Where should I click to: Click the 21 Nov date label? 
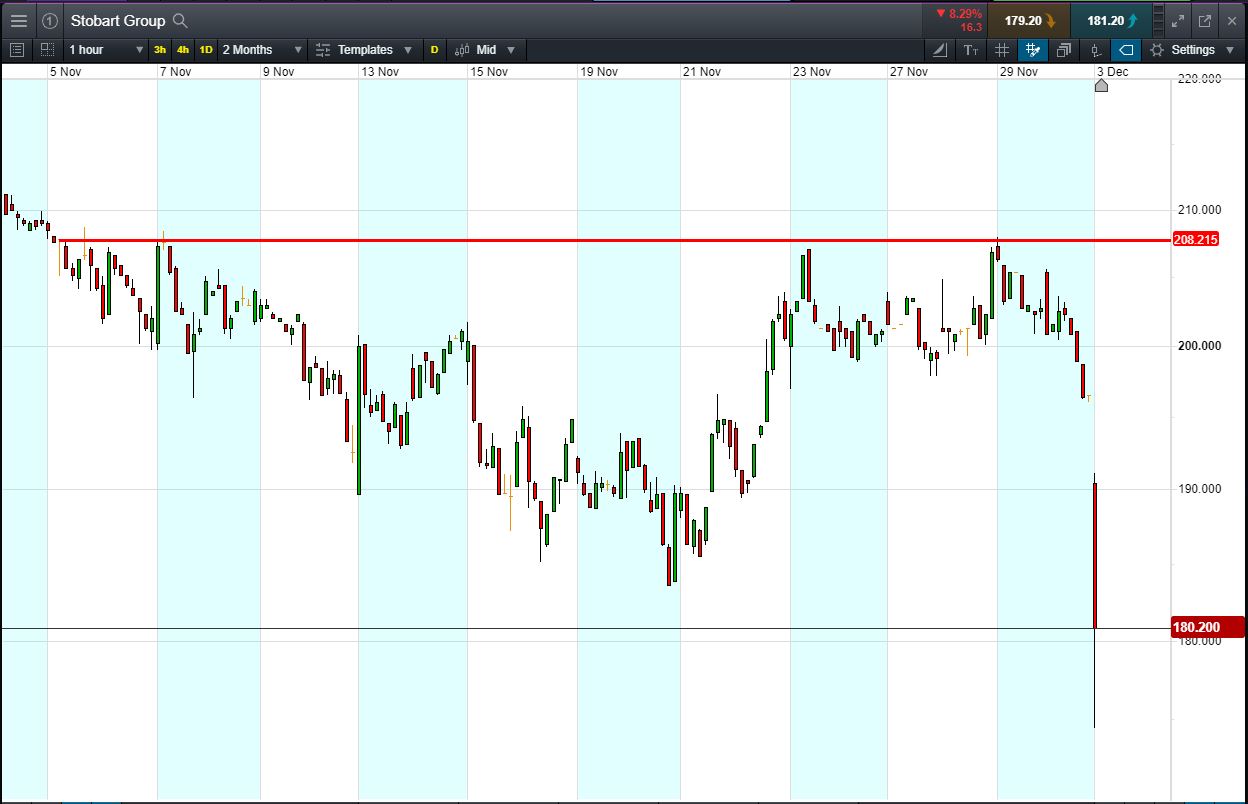point(702,71)
